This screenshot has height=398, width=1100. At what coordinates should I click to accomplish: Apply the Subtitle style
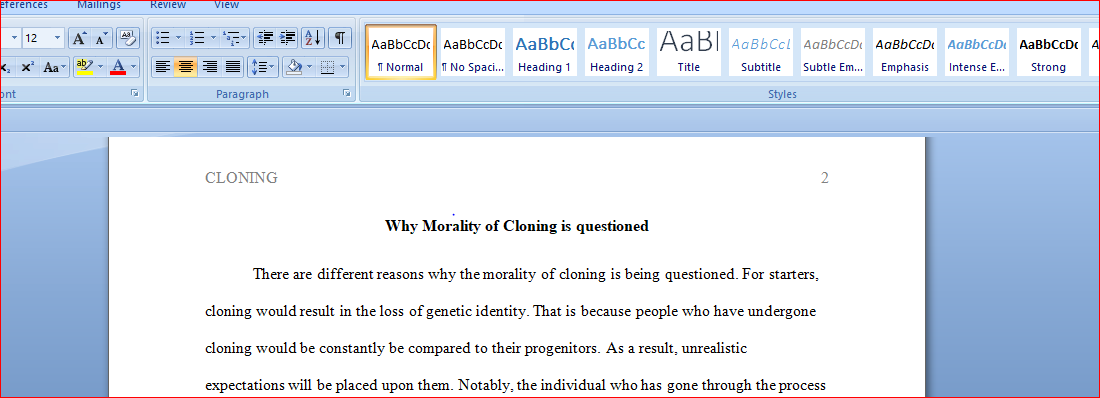pos(760,52)
